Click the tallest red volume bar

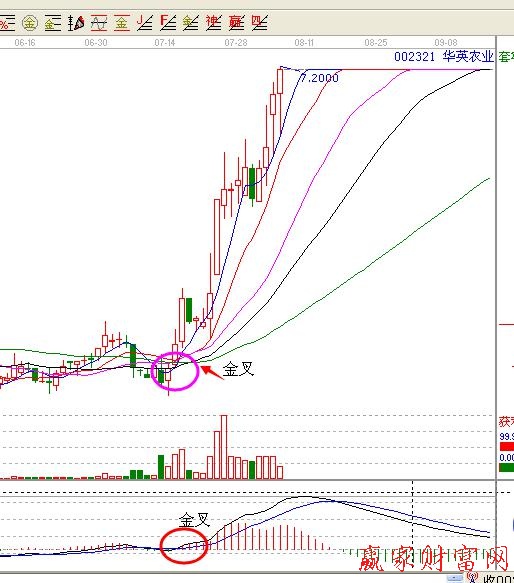point(224,447)
